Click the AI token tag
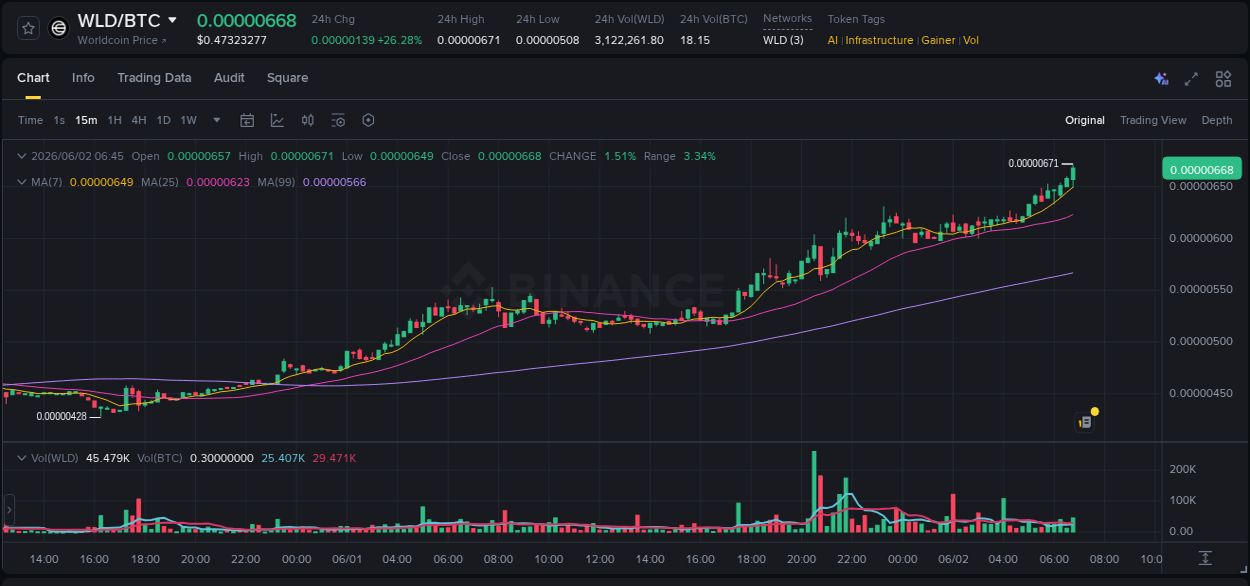This screenshot has height=586, width=1250. tap(833, 40)
